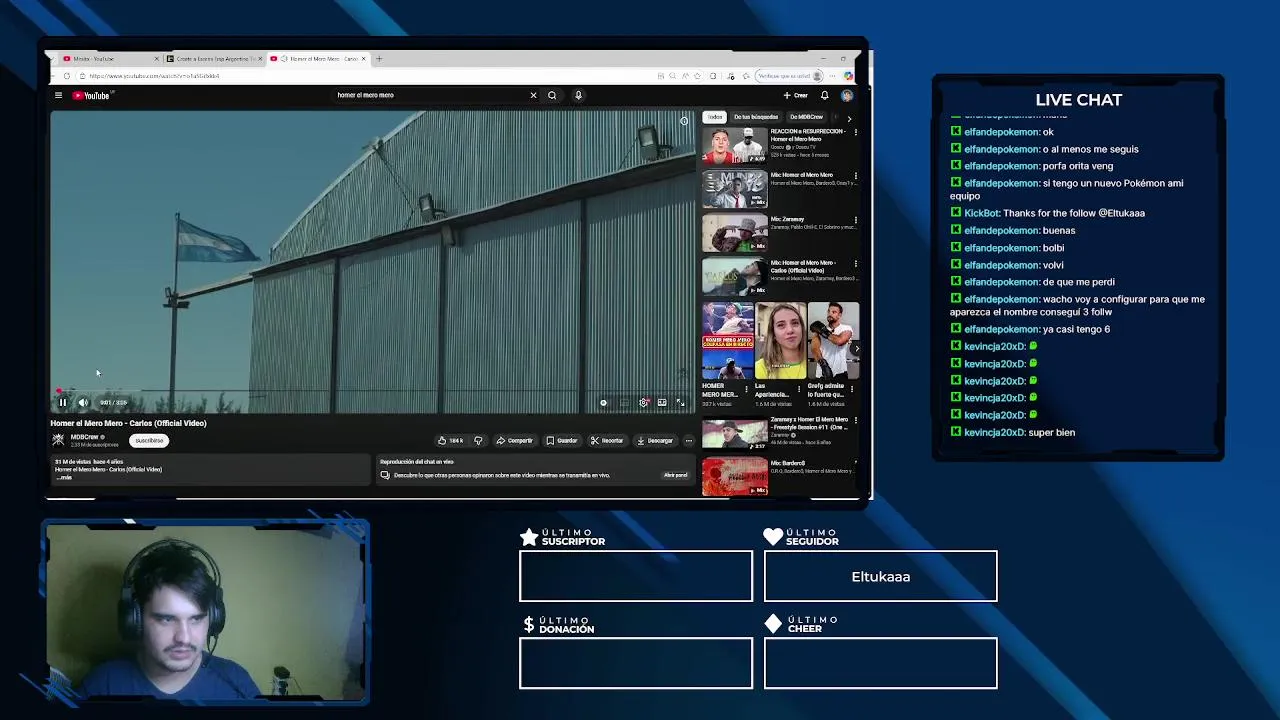Image resolution: width=1280 pixels, height=720 pixels.
Task: Open the browser profile button 'Verificar que es usted'
Action: (791, 76)
